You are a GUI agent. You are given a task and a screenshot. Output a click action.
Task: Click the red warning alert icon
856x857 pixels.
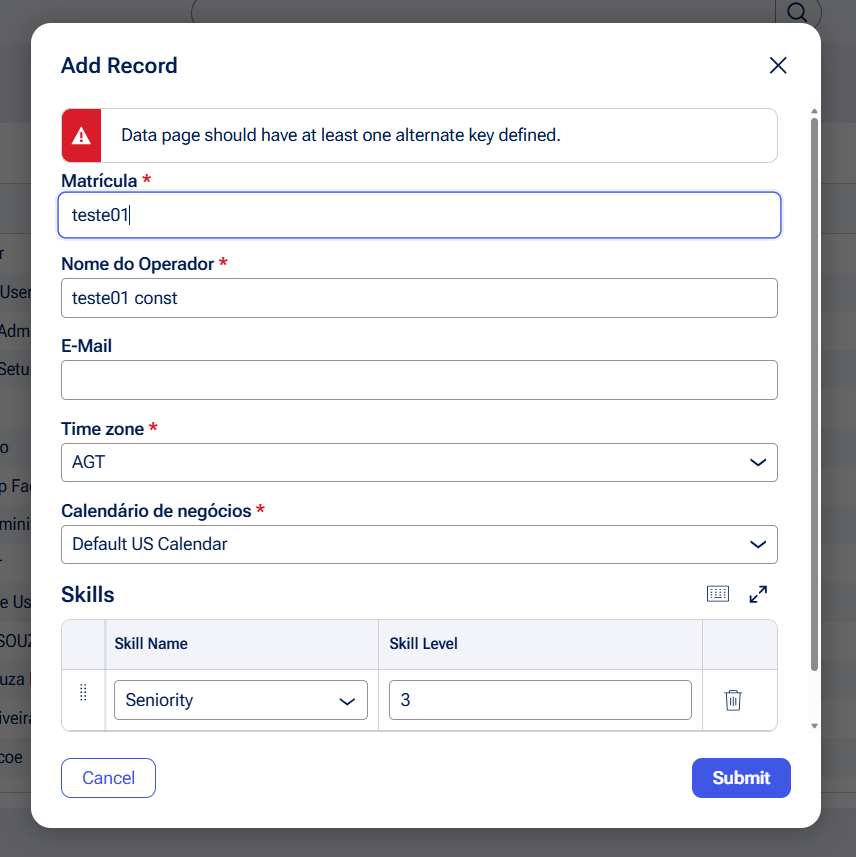click(82, 135)
